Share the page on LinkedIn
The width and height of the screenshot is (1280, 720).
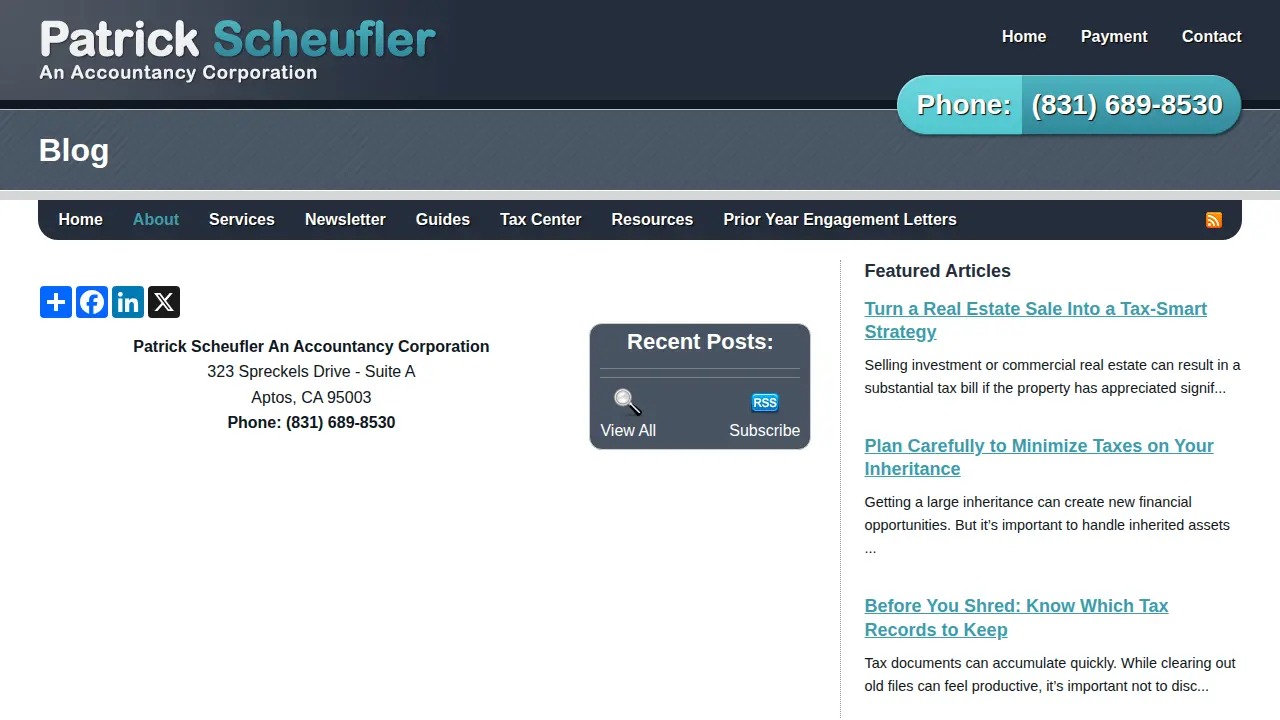[128, 302]
